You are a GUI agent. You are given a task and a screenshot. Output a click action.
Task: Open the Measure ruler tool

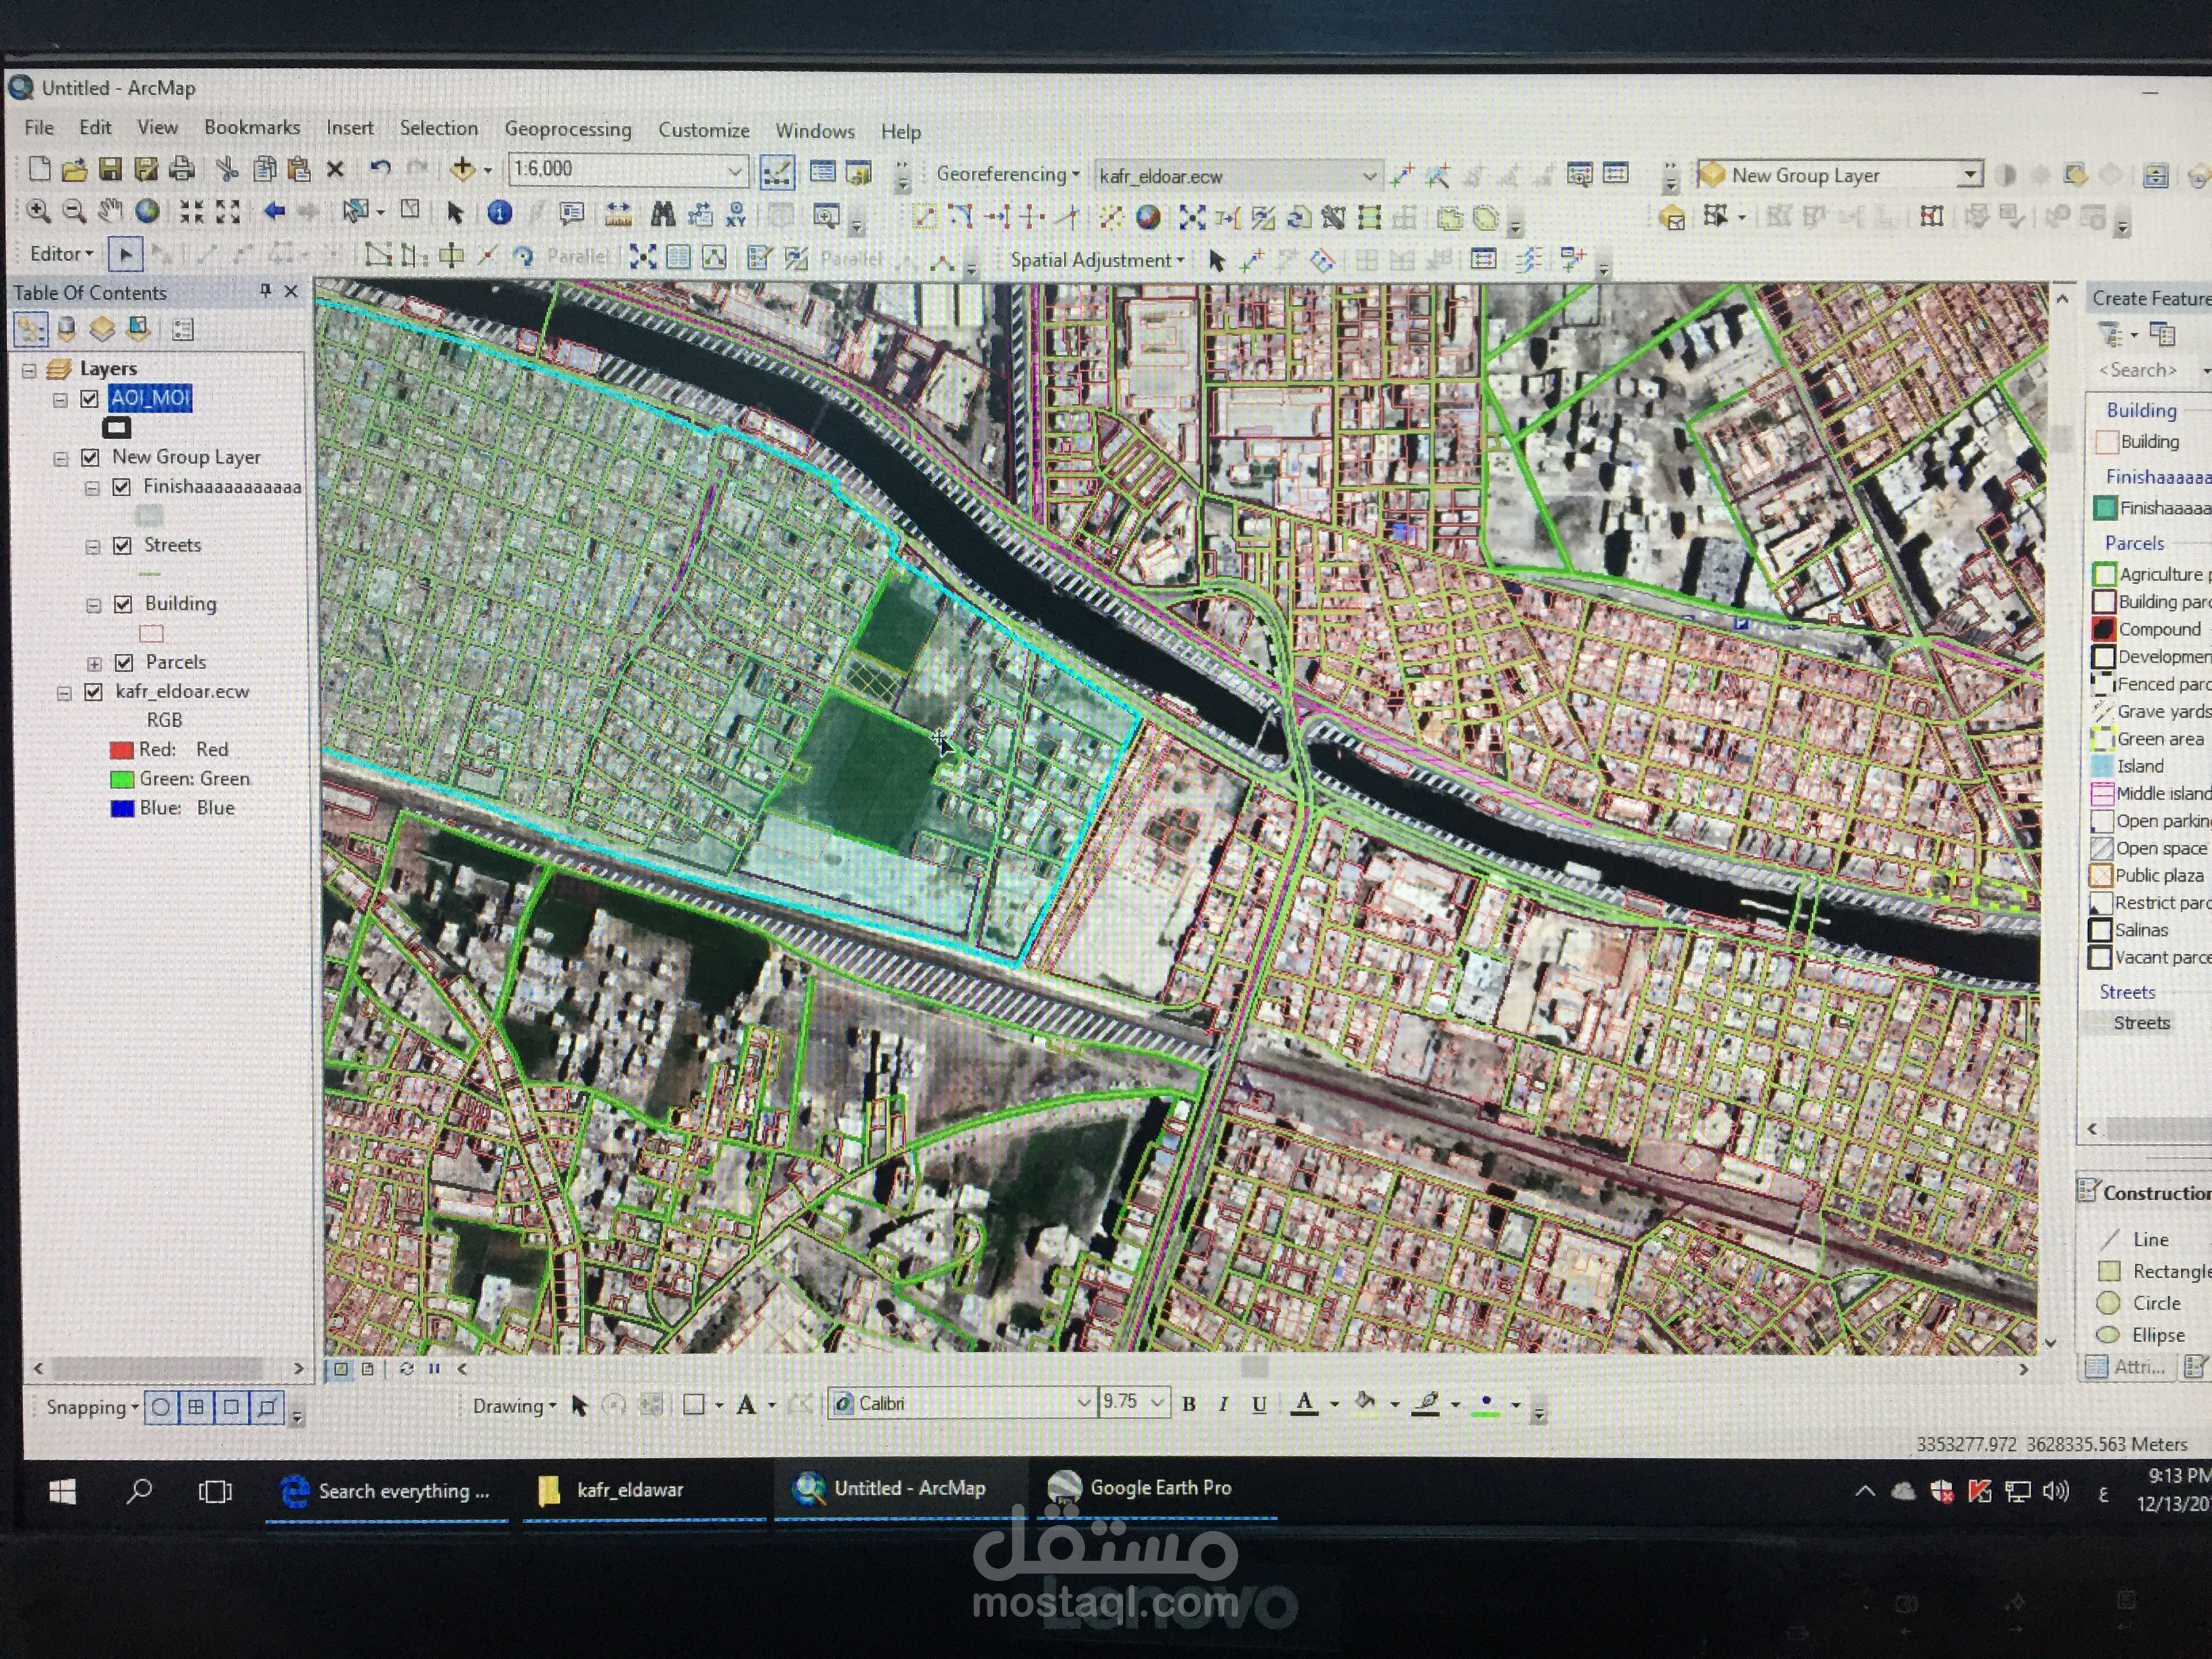tap(618, 213)
